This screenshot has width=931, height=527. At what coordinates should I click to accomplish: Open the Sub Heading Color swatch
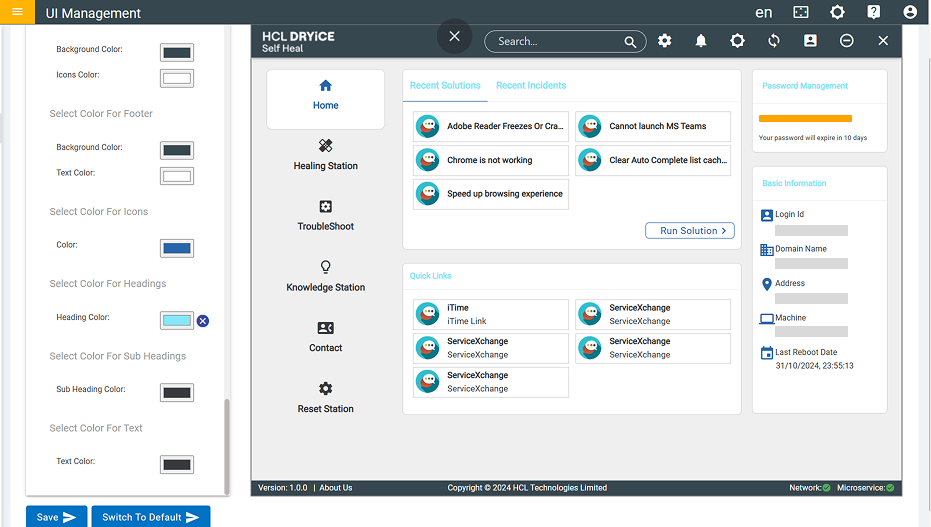[x=177, y=393]
